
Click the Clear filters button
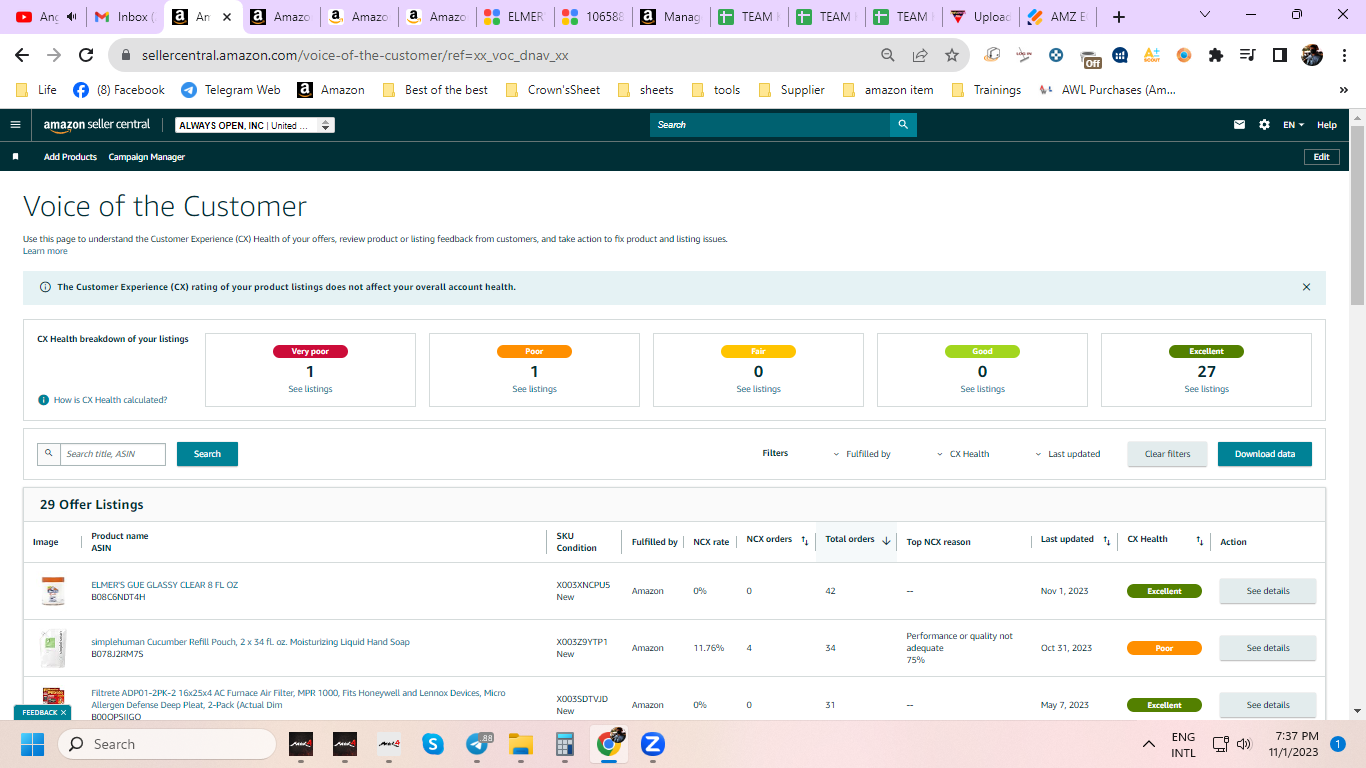pos(1167,454)
